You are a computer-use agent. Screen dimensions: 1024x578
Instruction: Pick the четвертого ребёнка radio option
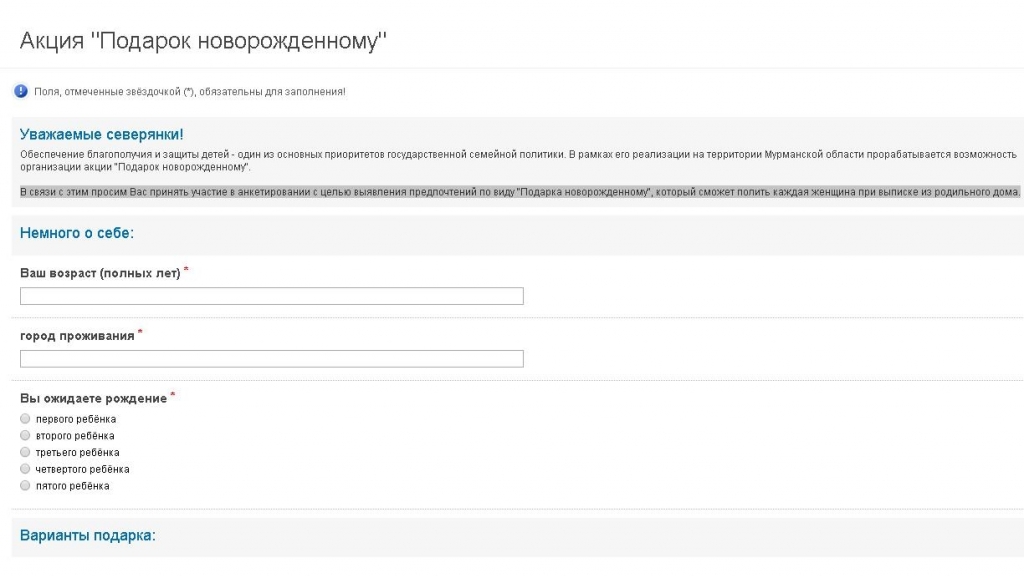pyautogui.click(x=25, y=469)
